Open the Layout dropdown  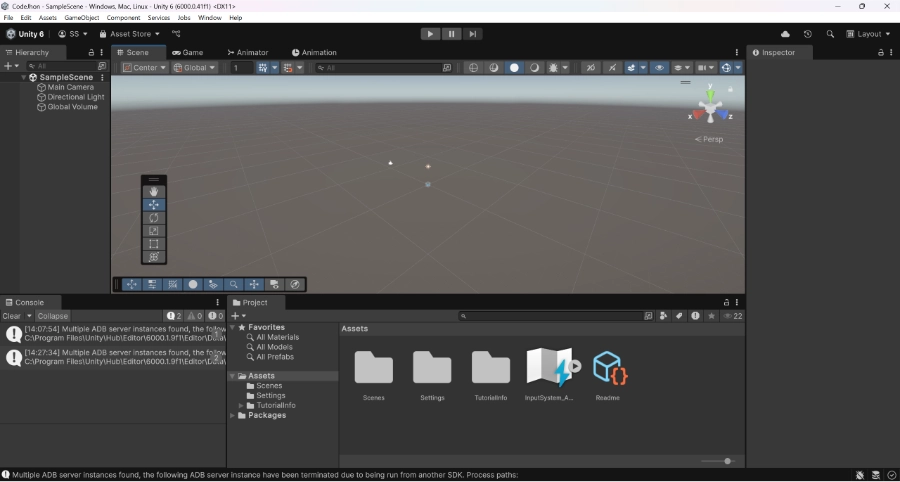click(x=868, y=34)
